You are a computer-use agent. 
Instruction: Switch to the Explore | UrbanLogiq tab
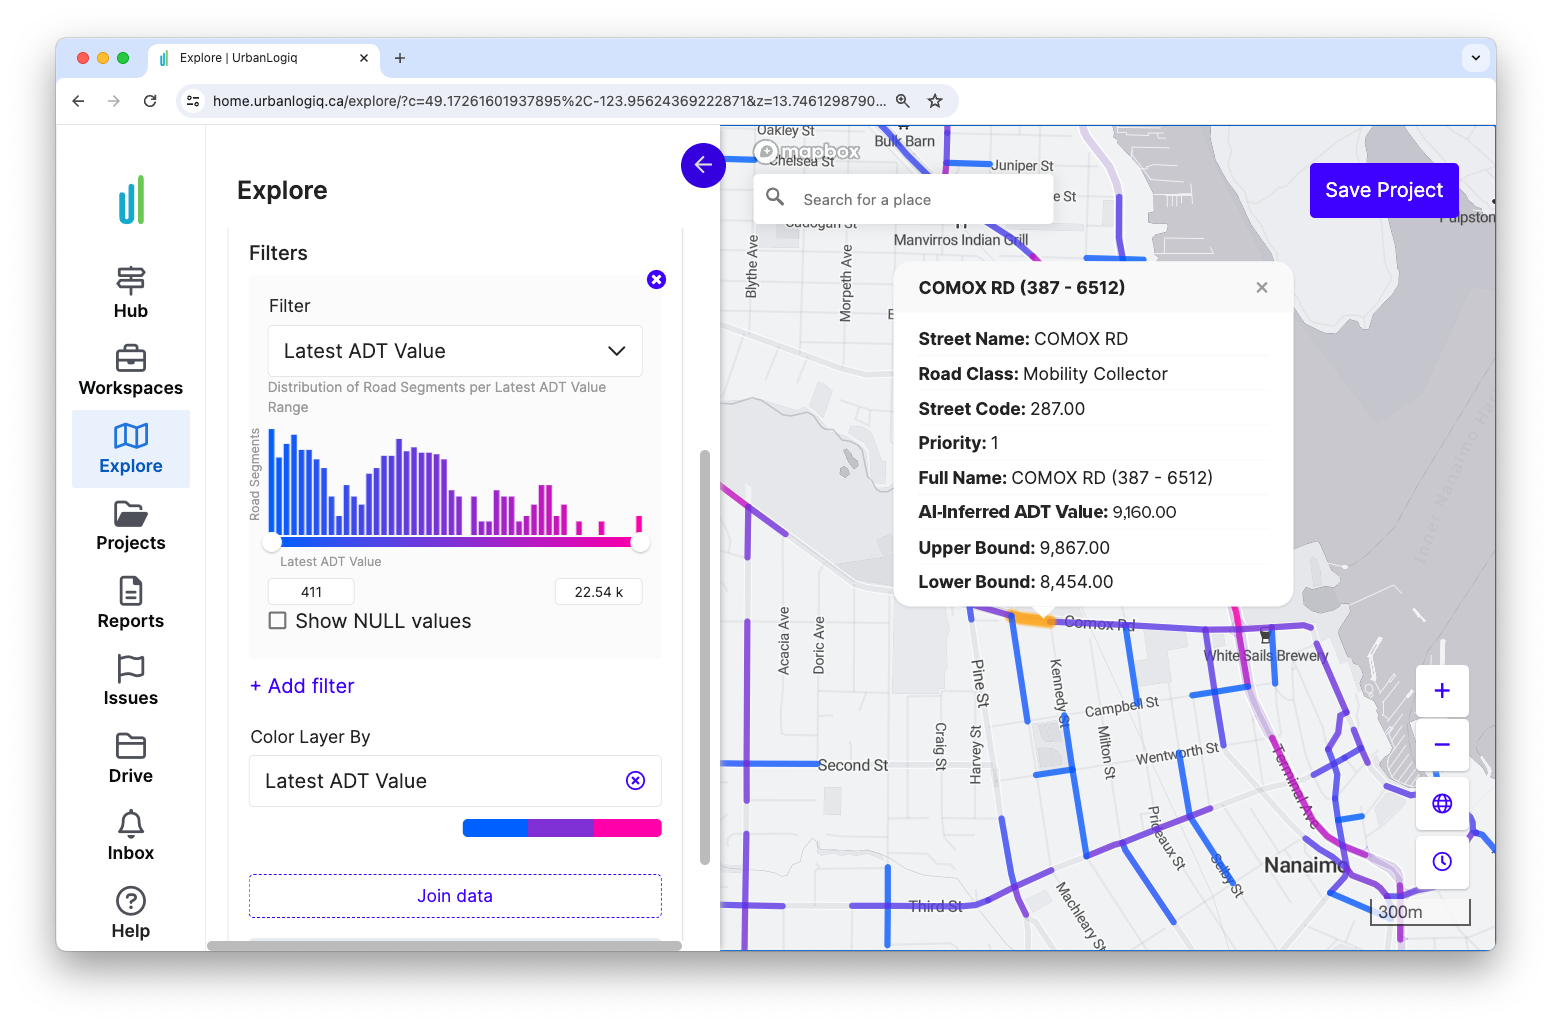[x=253, y=58]
